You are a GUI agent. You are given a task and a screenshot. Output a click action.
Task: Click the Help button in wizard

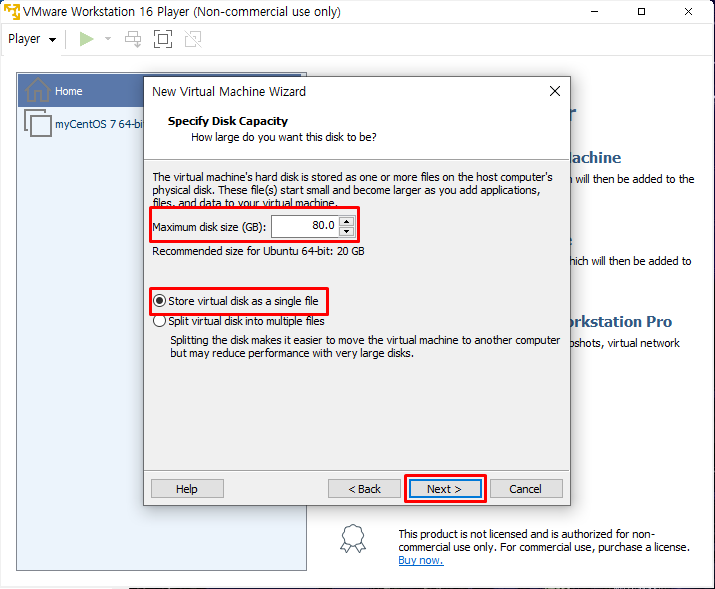[x=187, y=489]
